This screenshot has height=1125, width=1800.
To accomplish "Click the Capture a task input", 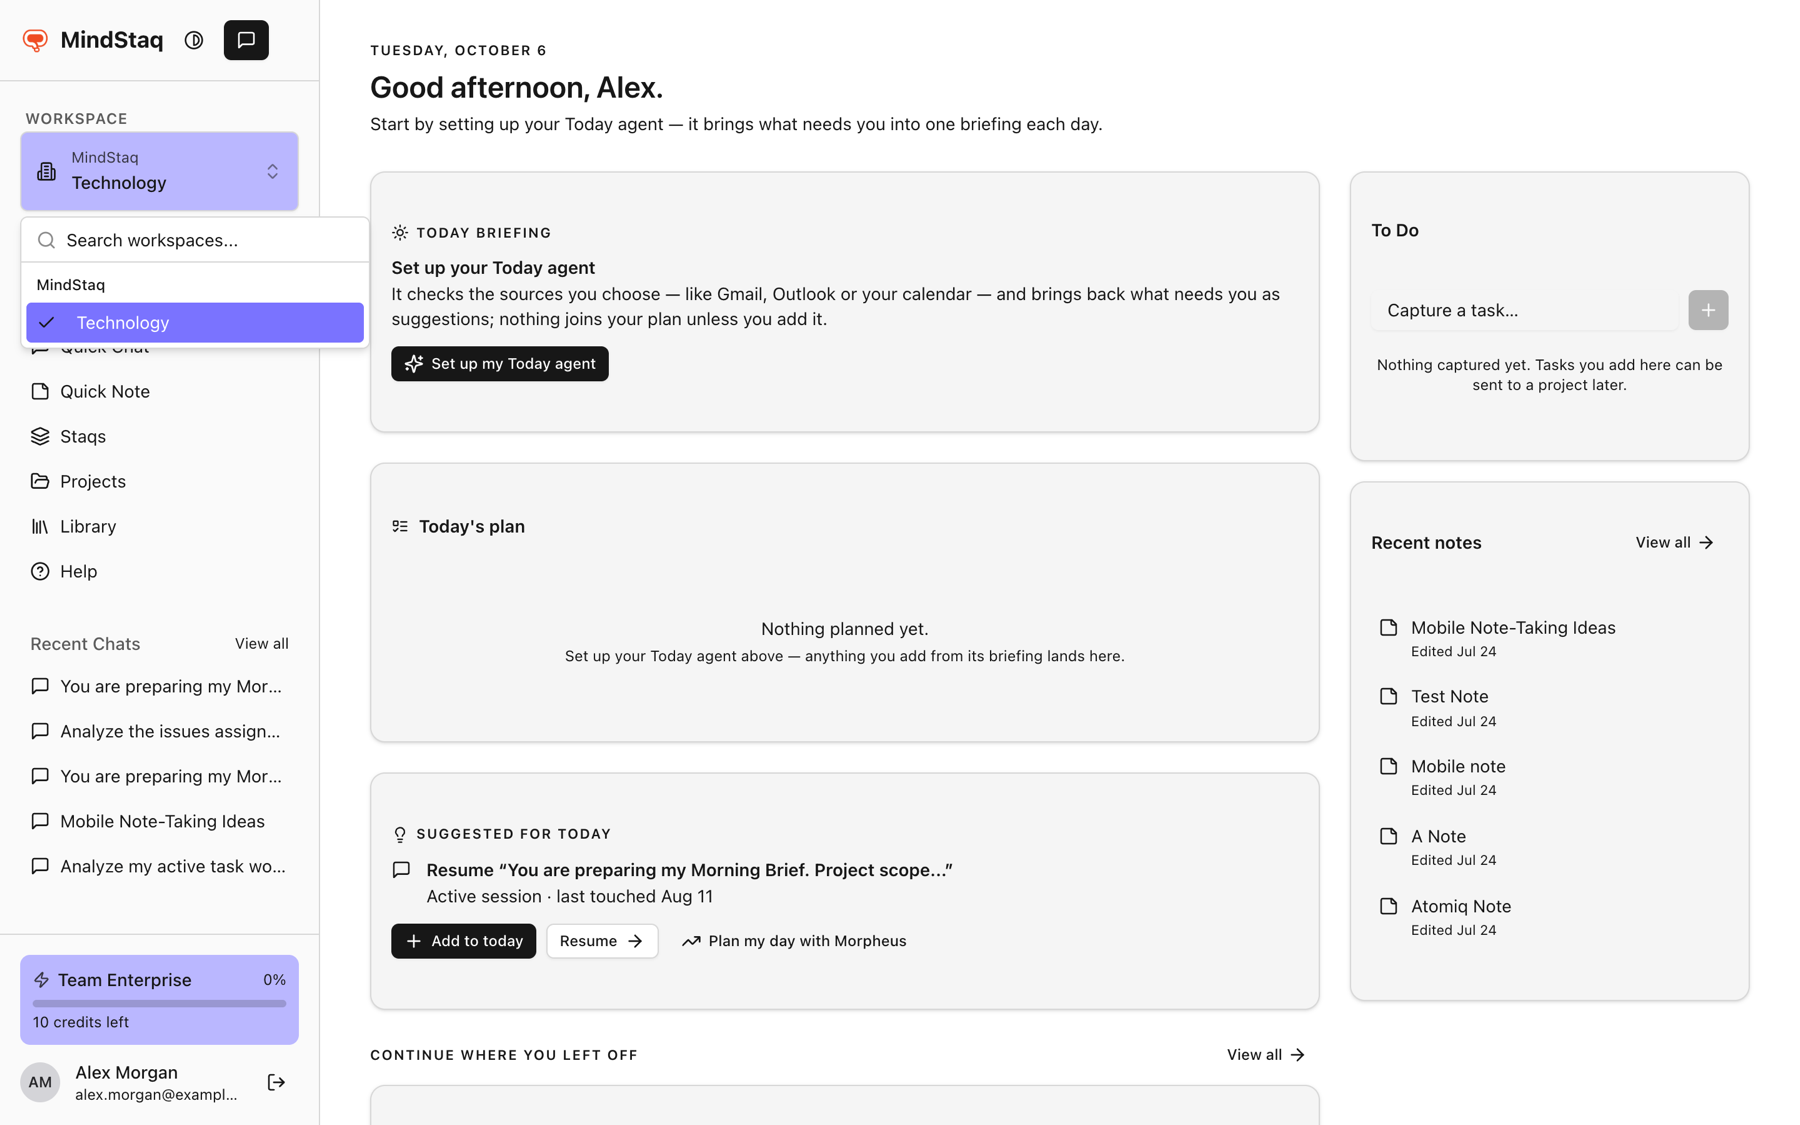I will pyautogui.click(x=1525, y=310).
